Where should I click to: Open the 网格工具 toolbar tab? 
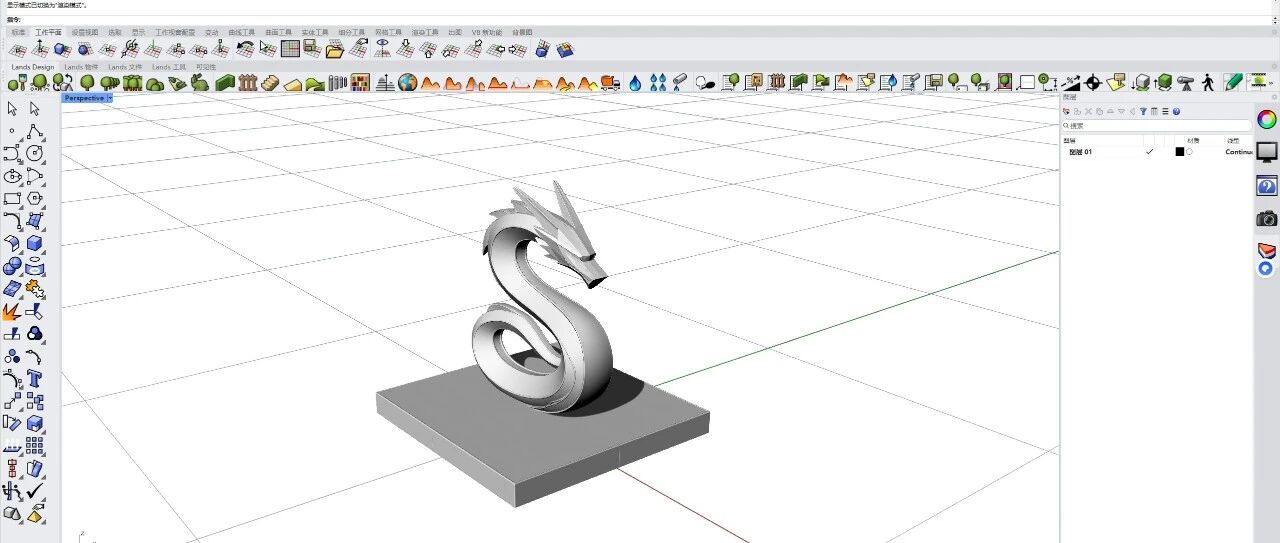[x=388, y=32]
